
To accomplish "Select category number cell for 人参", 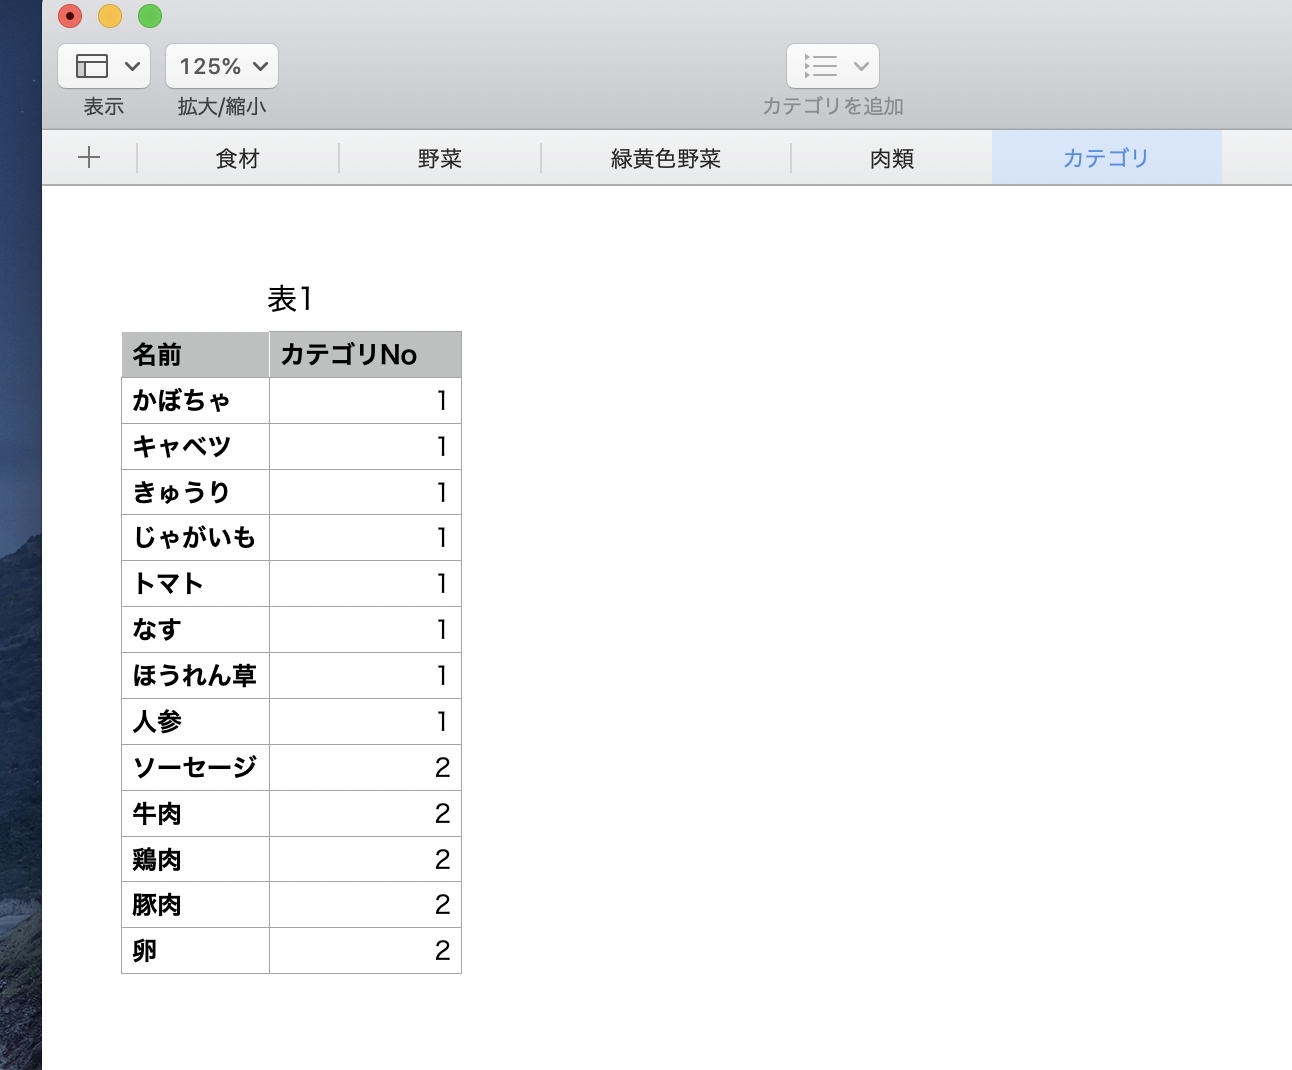I will tap(366, 722).
